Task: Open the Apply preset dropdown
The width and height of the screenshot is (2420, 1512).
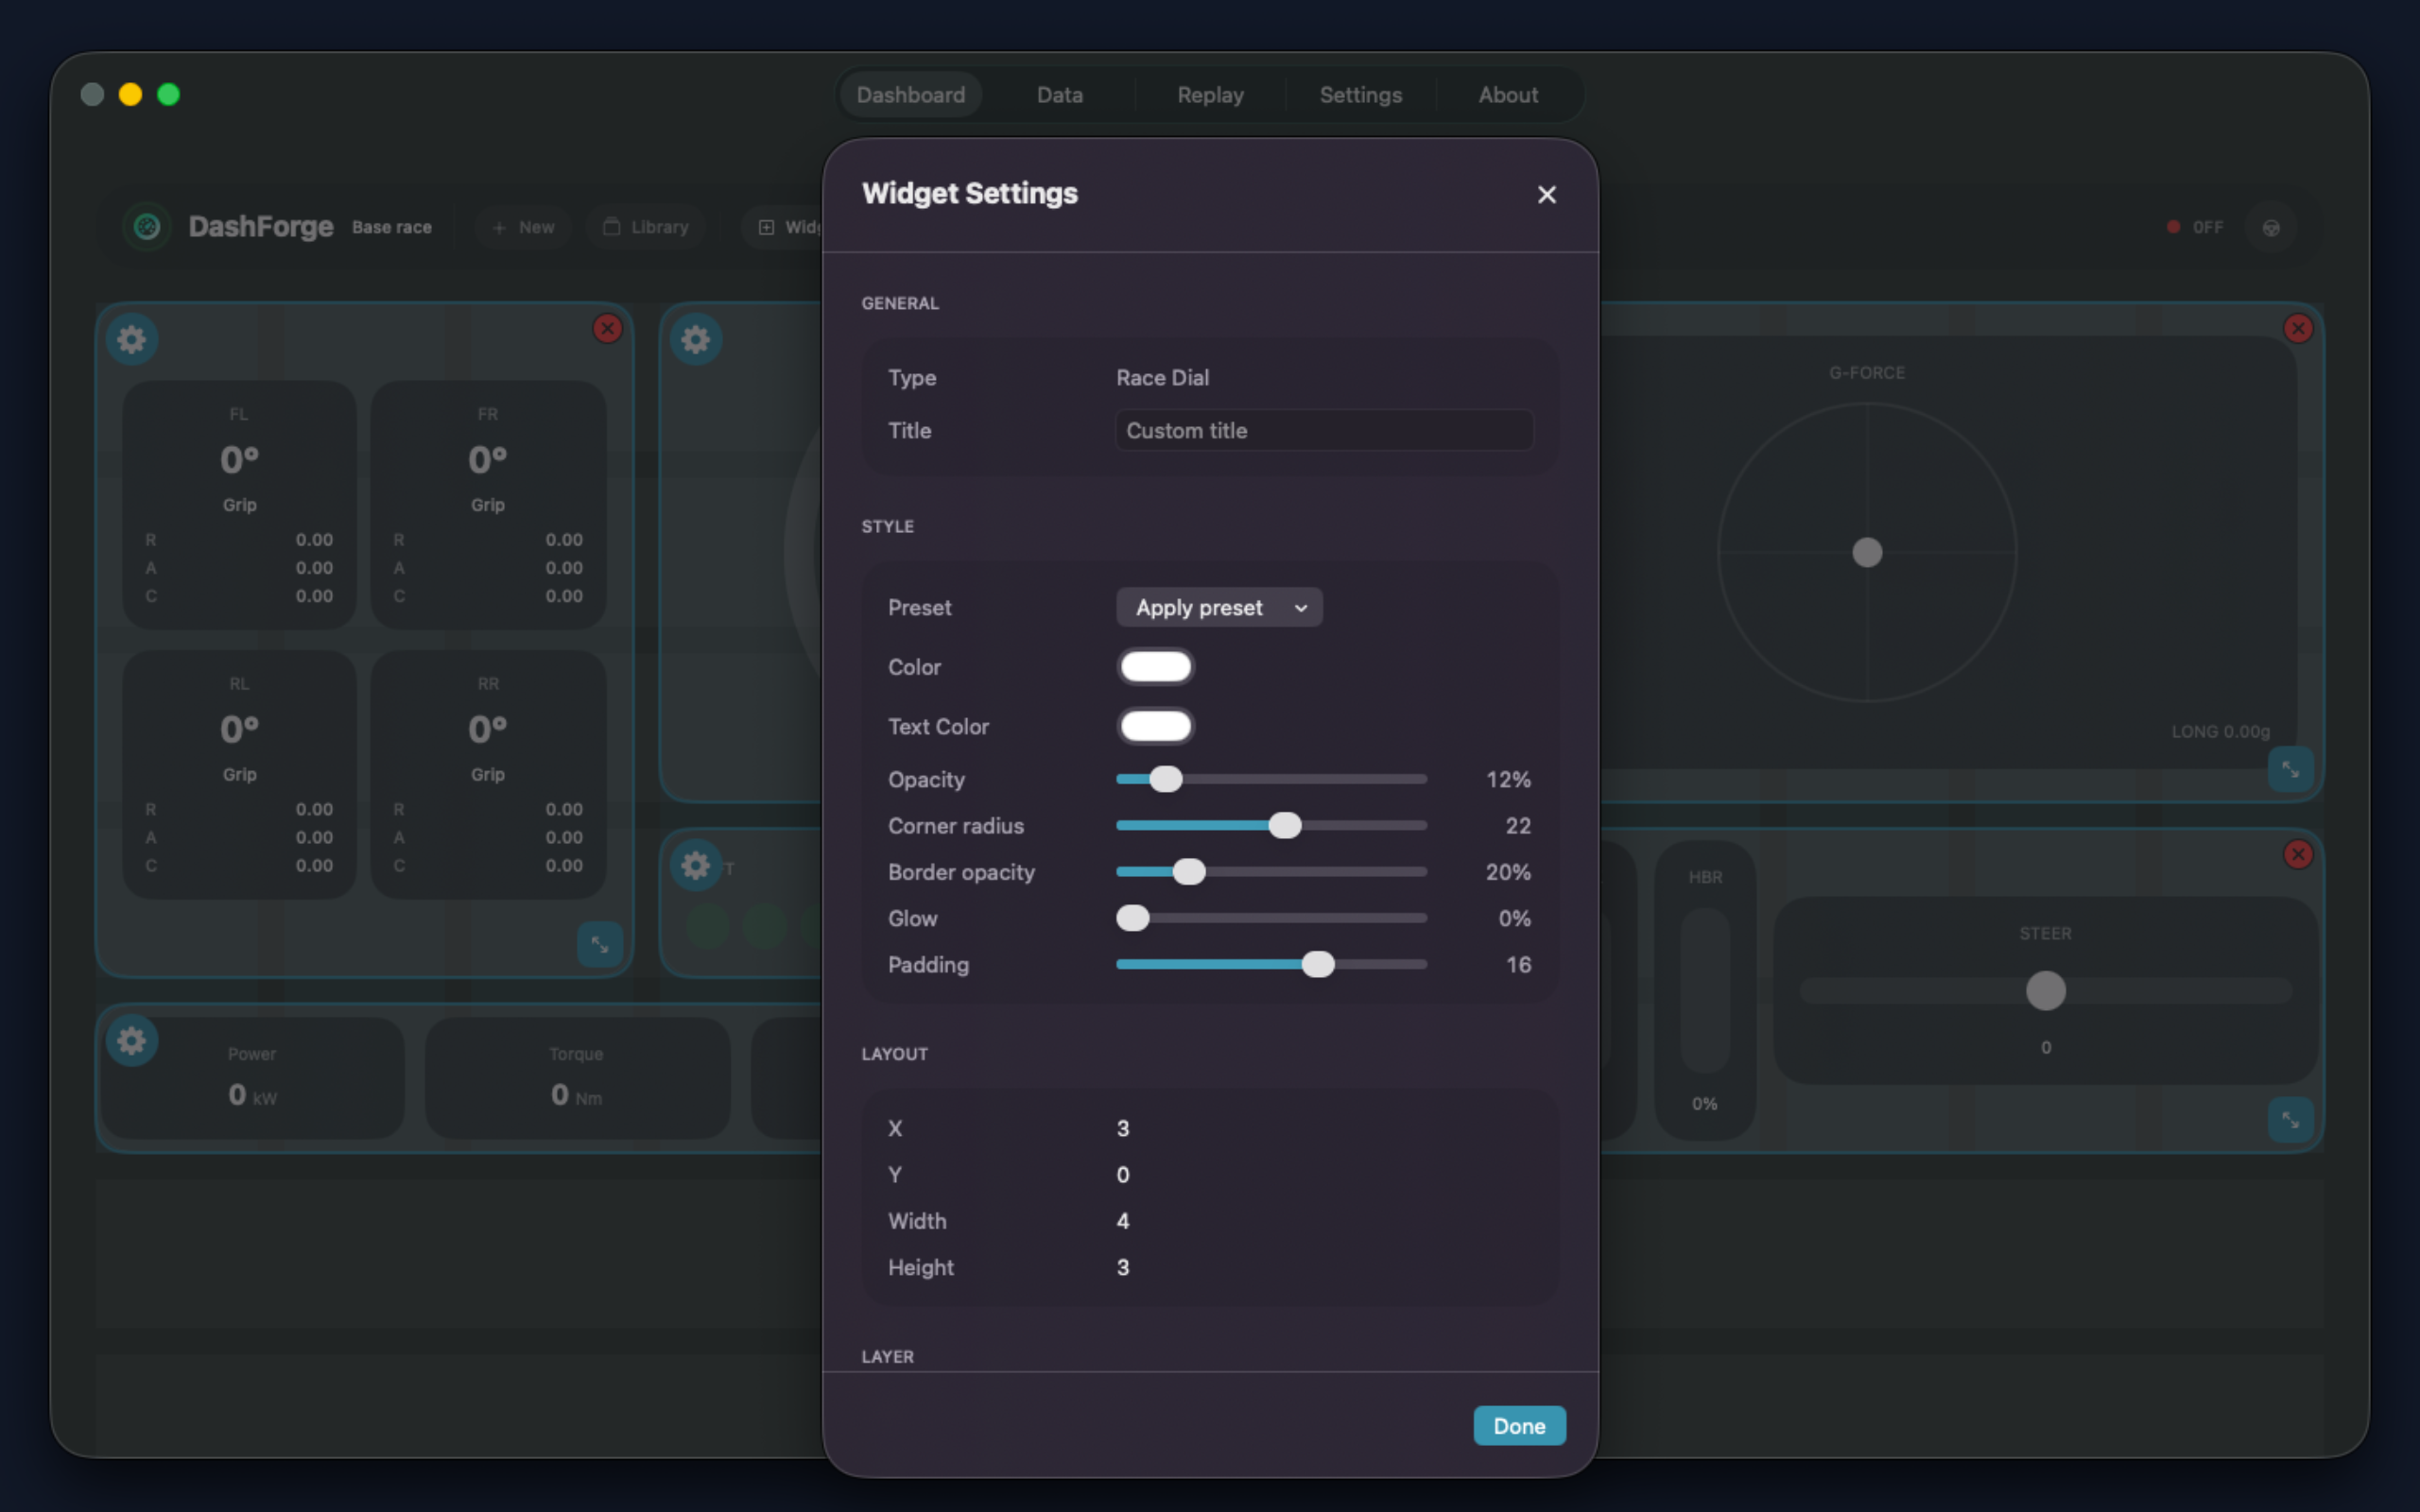Action: tap(1219, 607)
